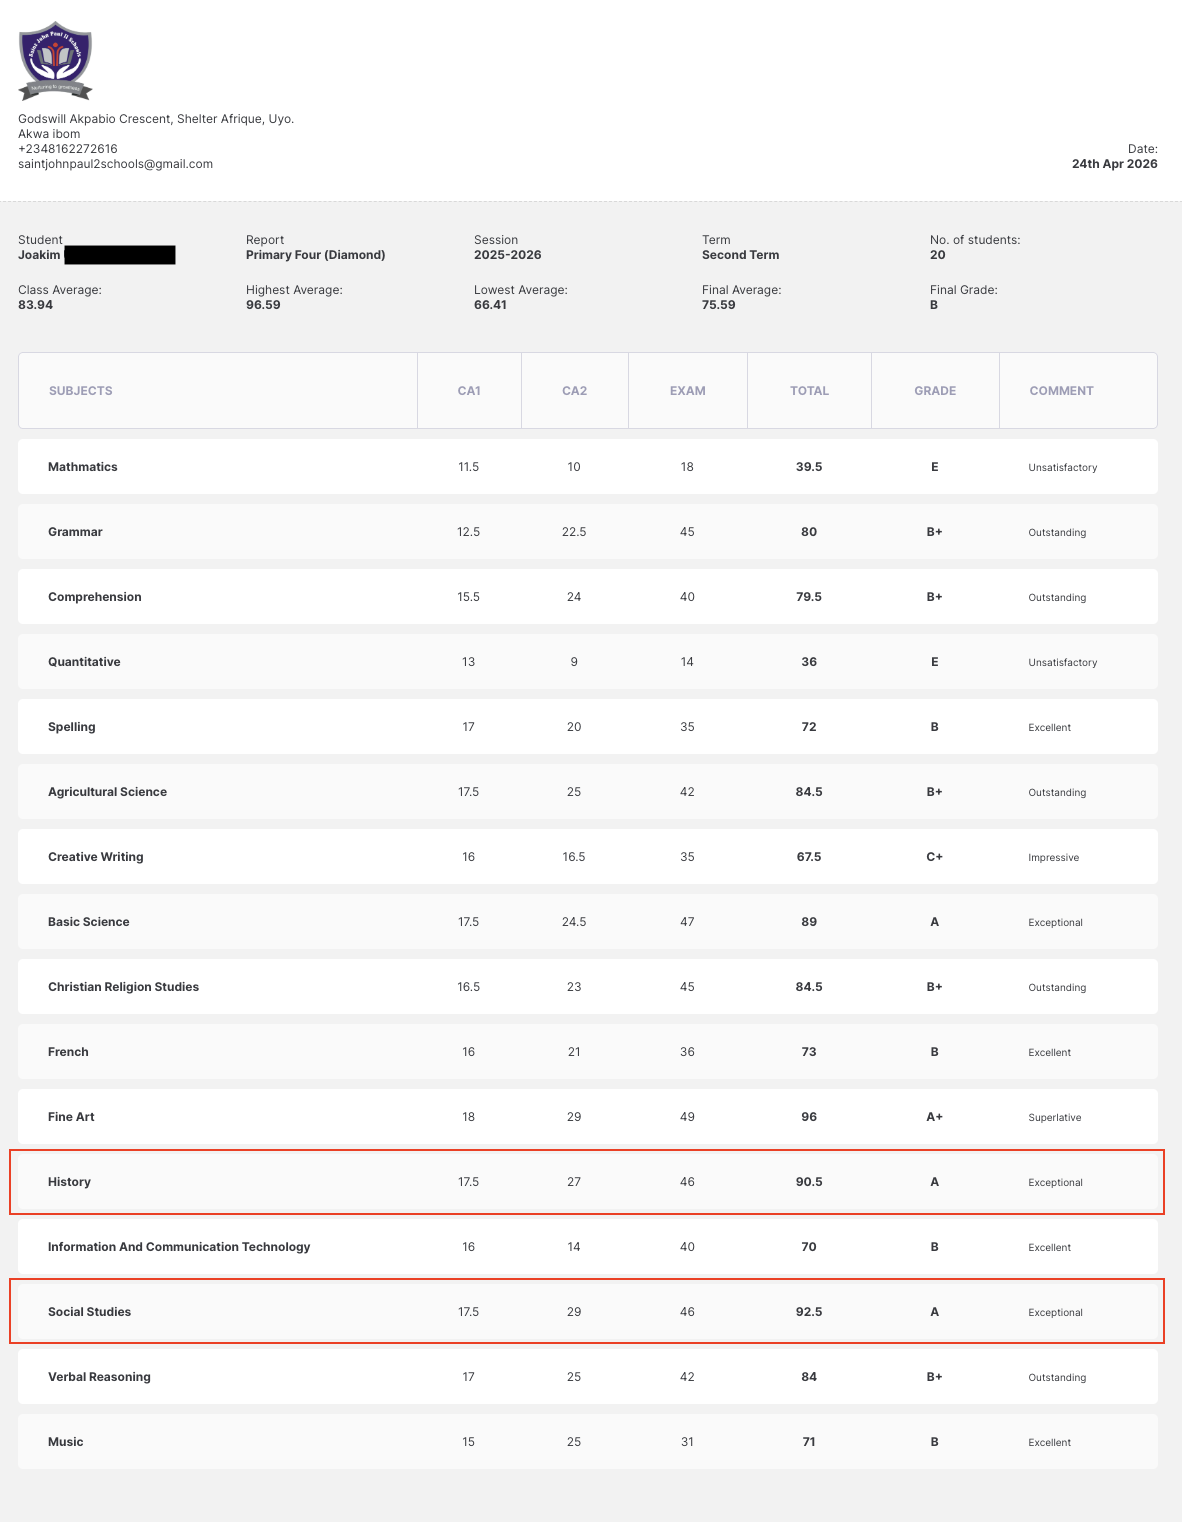Click the school crest logo
The image size is (1182, 1522).
coord(56,61)
